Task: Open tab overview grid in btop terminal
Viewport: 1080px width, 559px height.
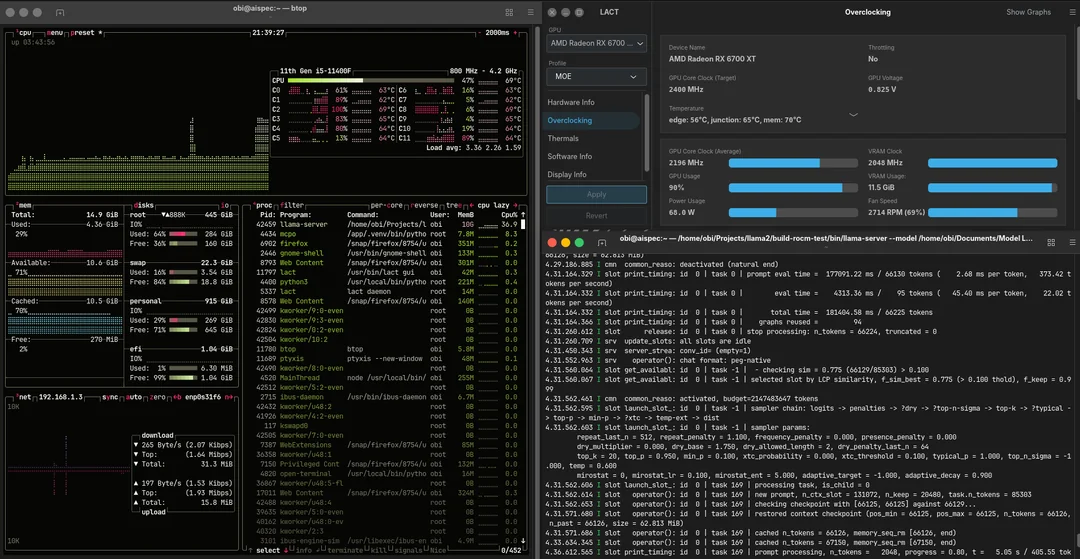Action: pyautogui.click(x=509, y=12)
